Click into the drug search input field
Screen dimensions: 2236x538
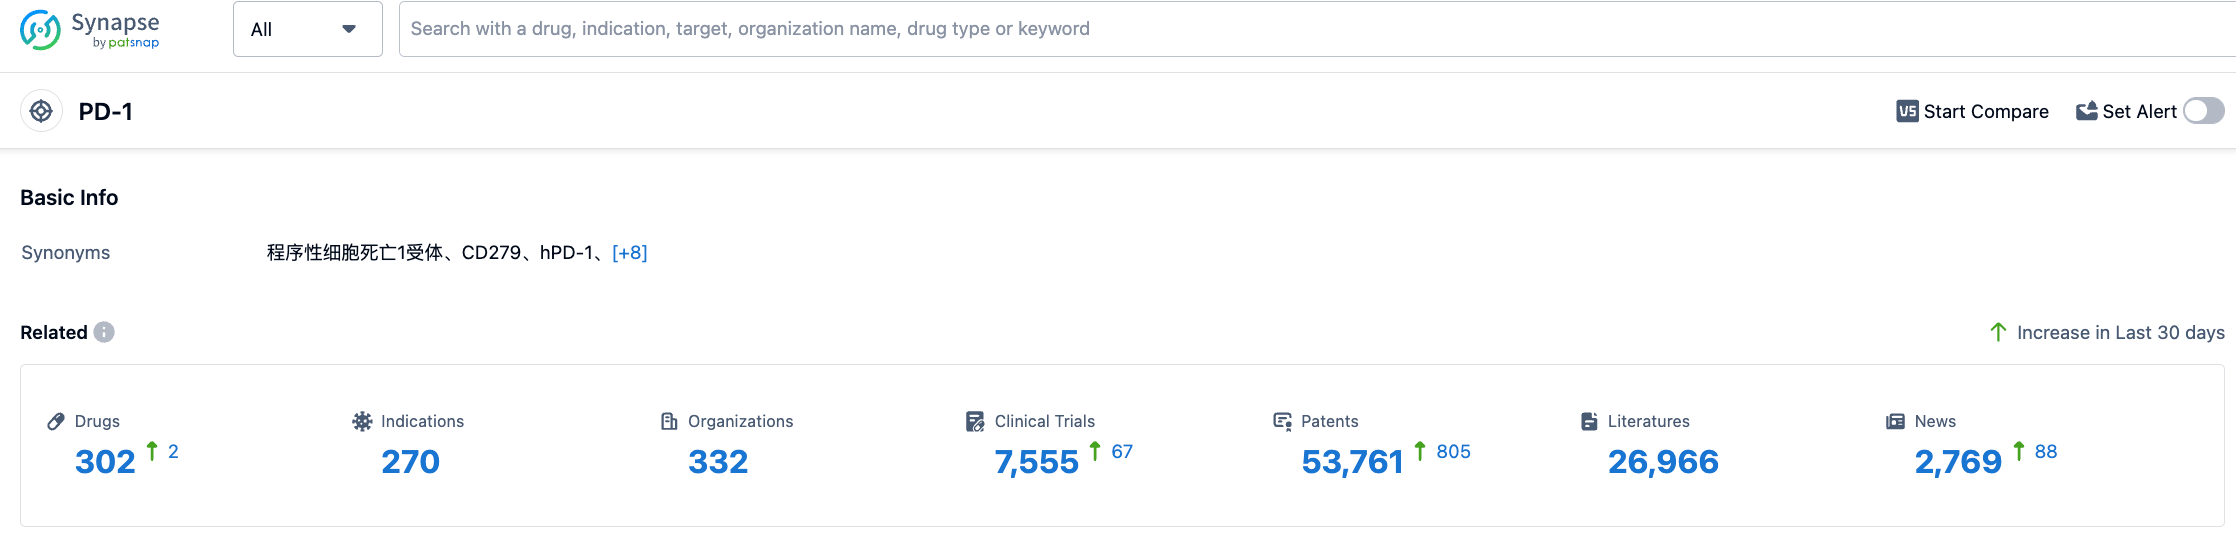tap(1300, 29)
